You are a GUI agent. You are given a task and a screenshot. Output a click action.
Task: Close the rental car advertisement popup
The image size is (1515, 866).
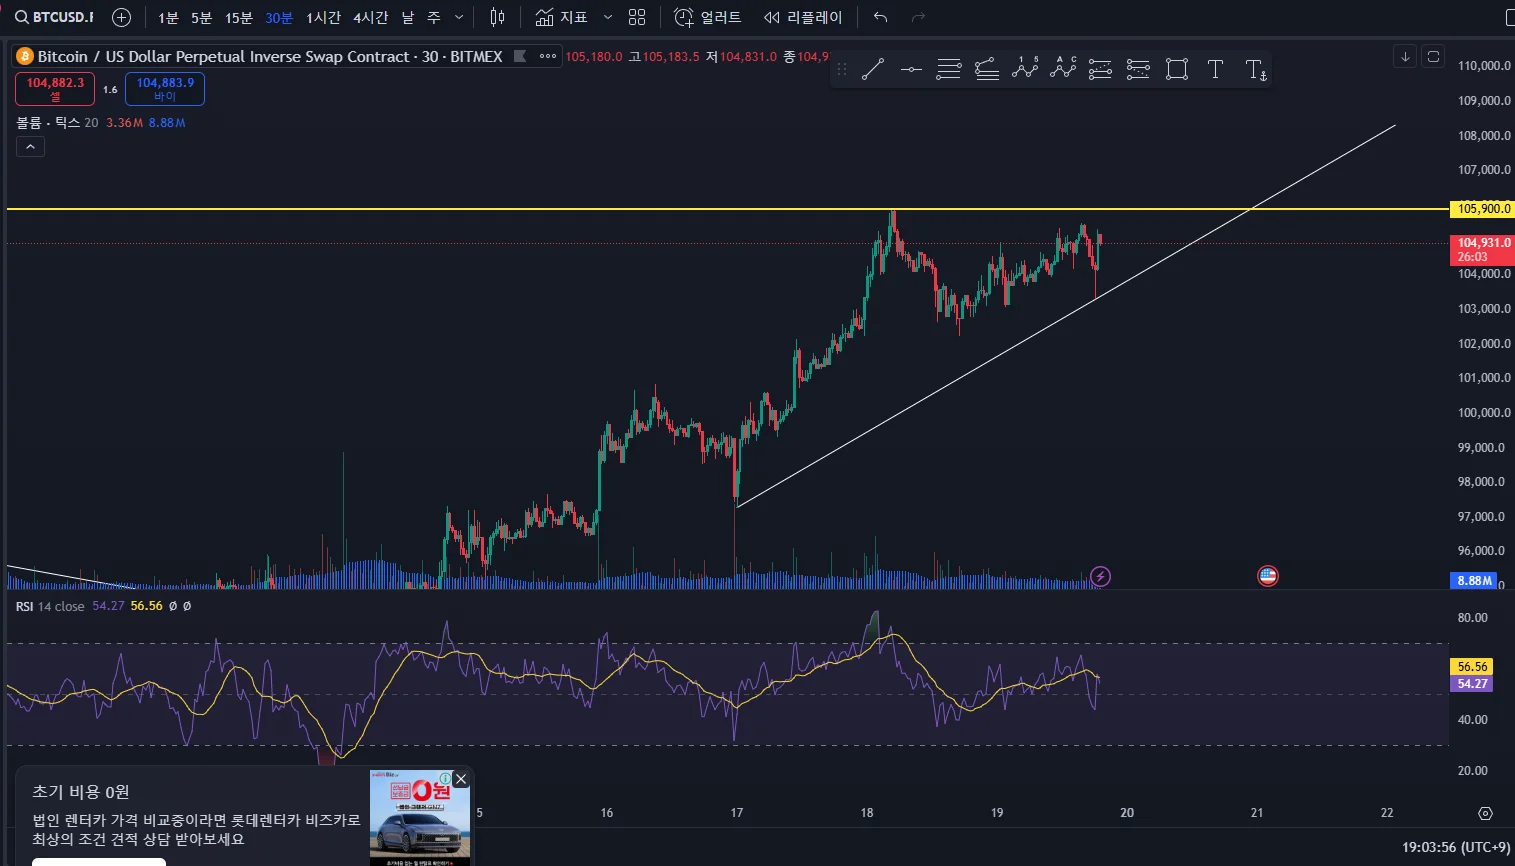(x=461, y=779)
